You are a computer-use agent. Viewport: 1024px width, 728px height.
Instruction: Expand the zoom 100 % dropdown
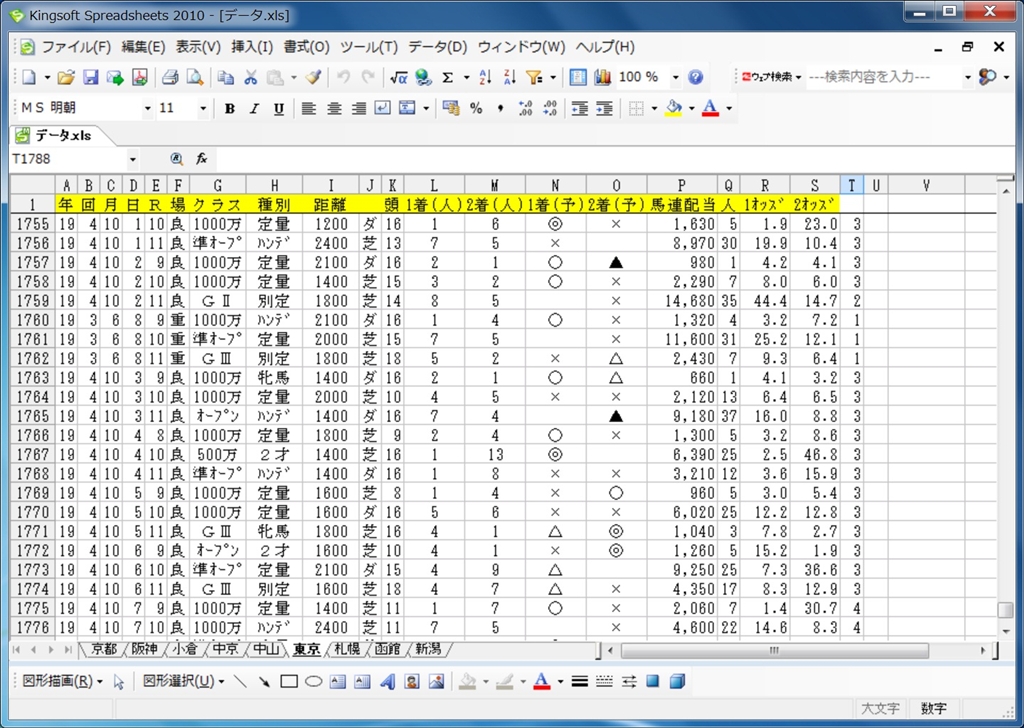tap(675, 77)
